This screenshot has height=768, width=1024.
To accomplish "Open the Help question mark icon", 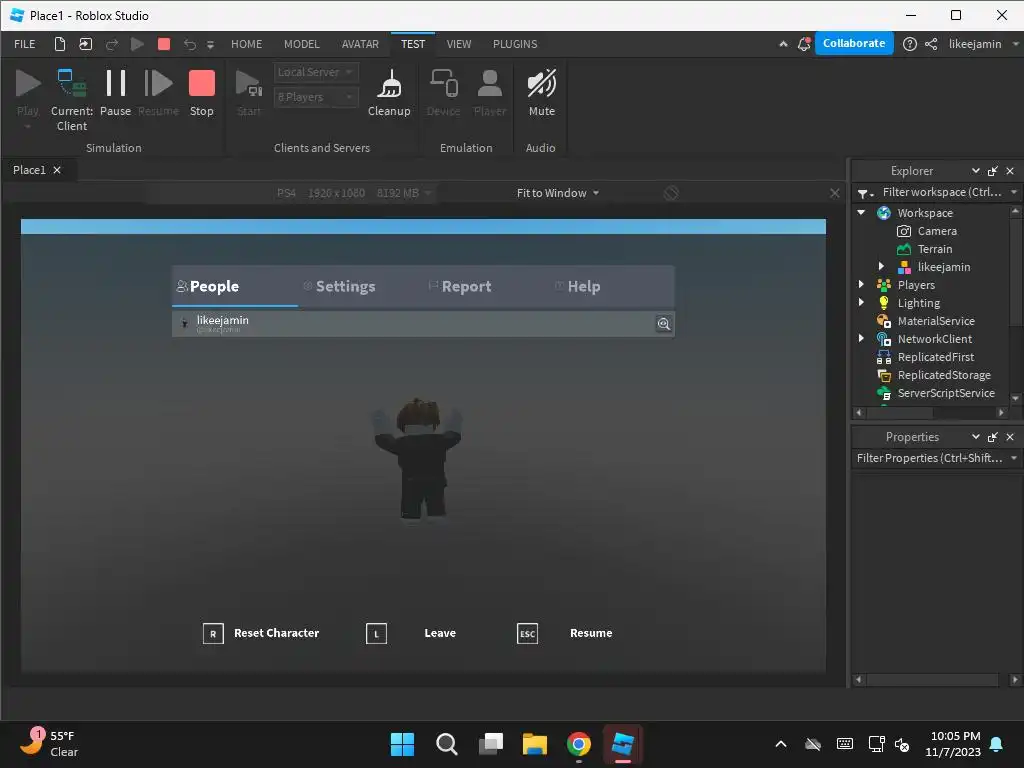I will (x=910, y=44).
